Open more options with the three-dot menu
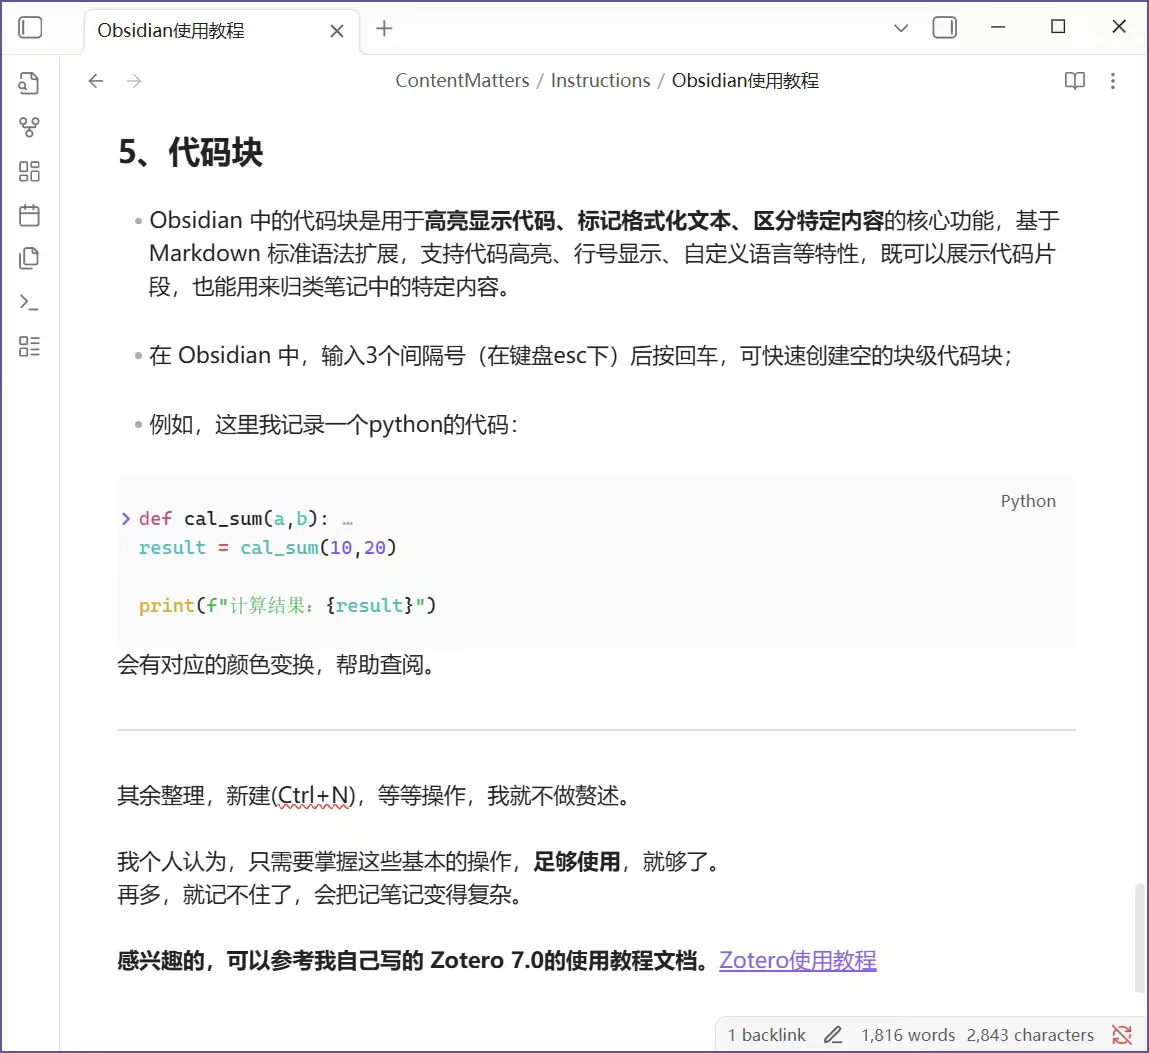The height and width of the screenshot is (1053, 1149). [x=1113, y=81]
